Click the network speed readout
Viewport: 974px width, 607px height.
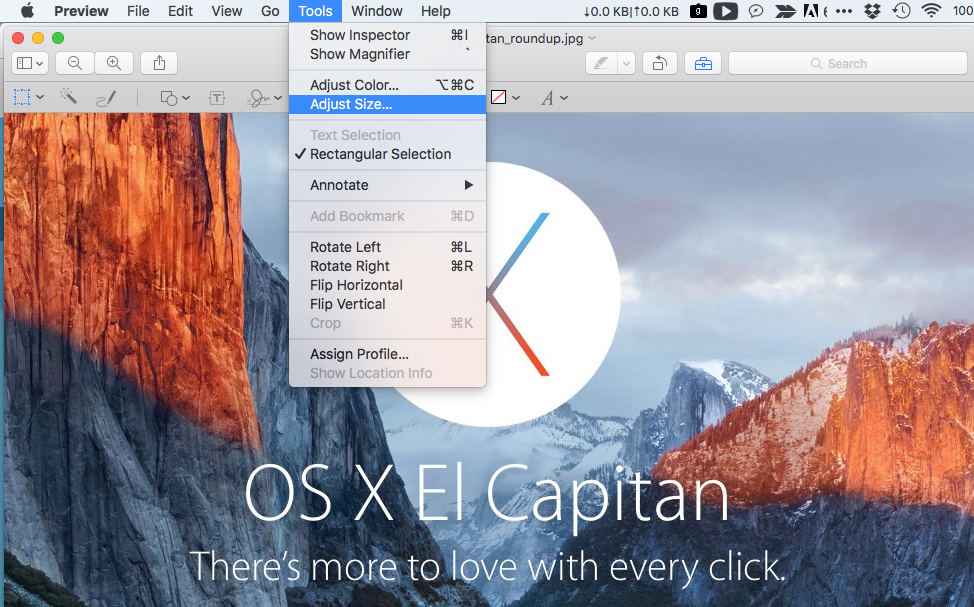coord(630,11)
